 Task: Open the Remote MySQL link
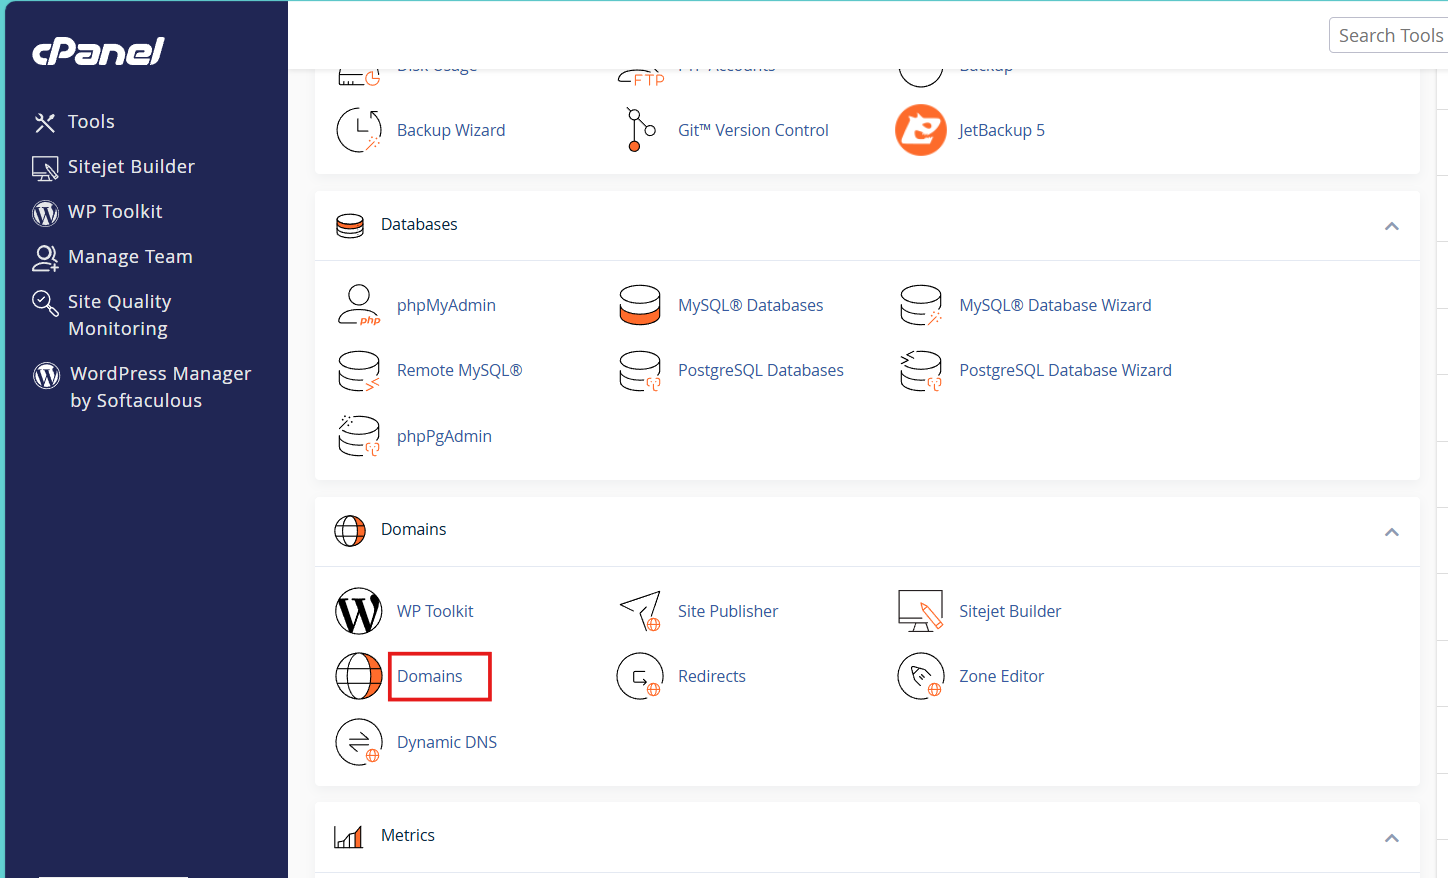pyautogui.click(x=460, y=370)
